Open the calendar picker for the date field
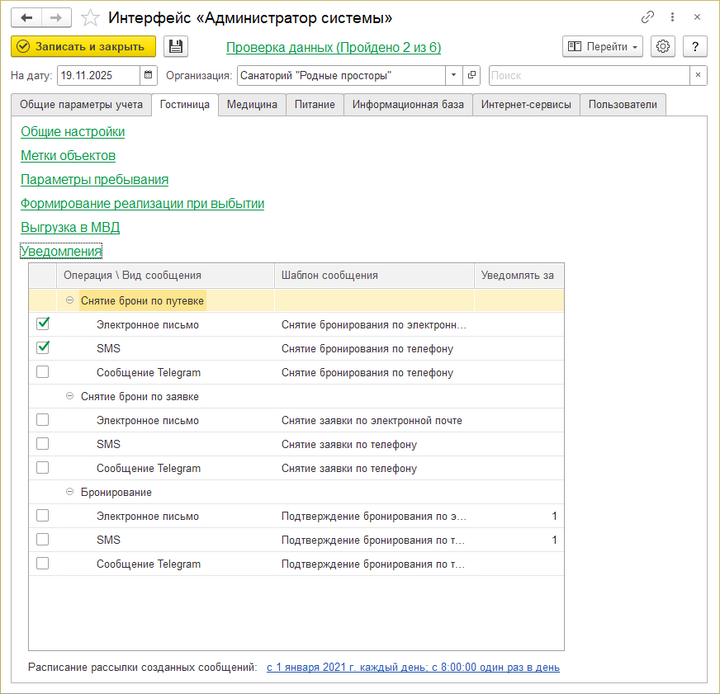720x694 pixels. point(149,75)
